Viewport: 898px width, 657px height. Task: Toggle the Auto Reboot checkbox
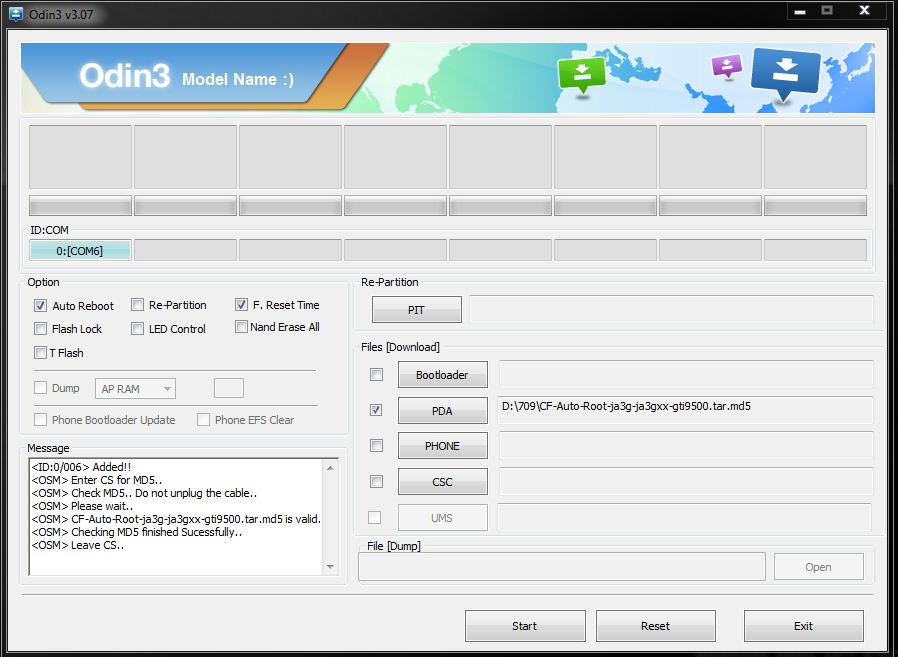(x=40, y=305)
